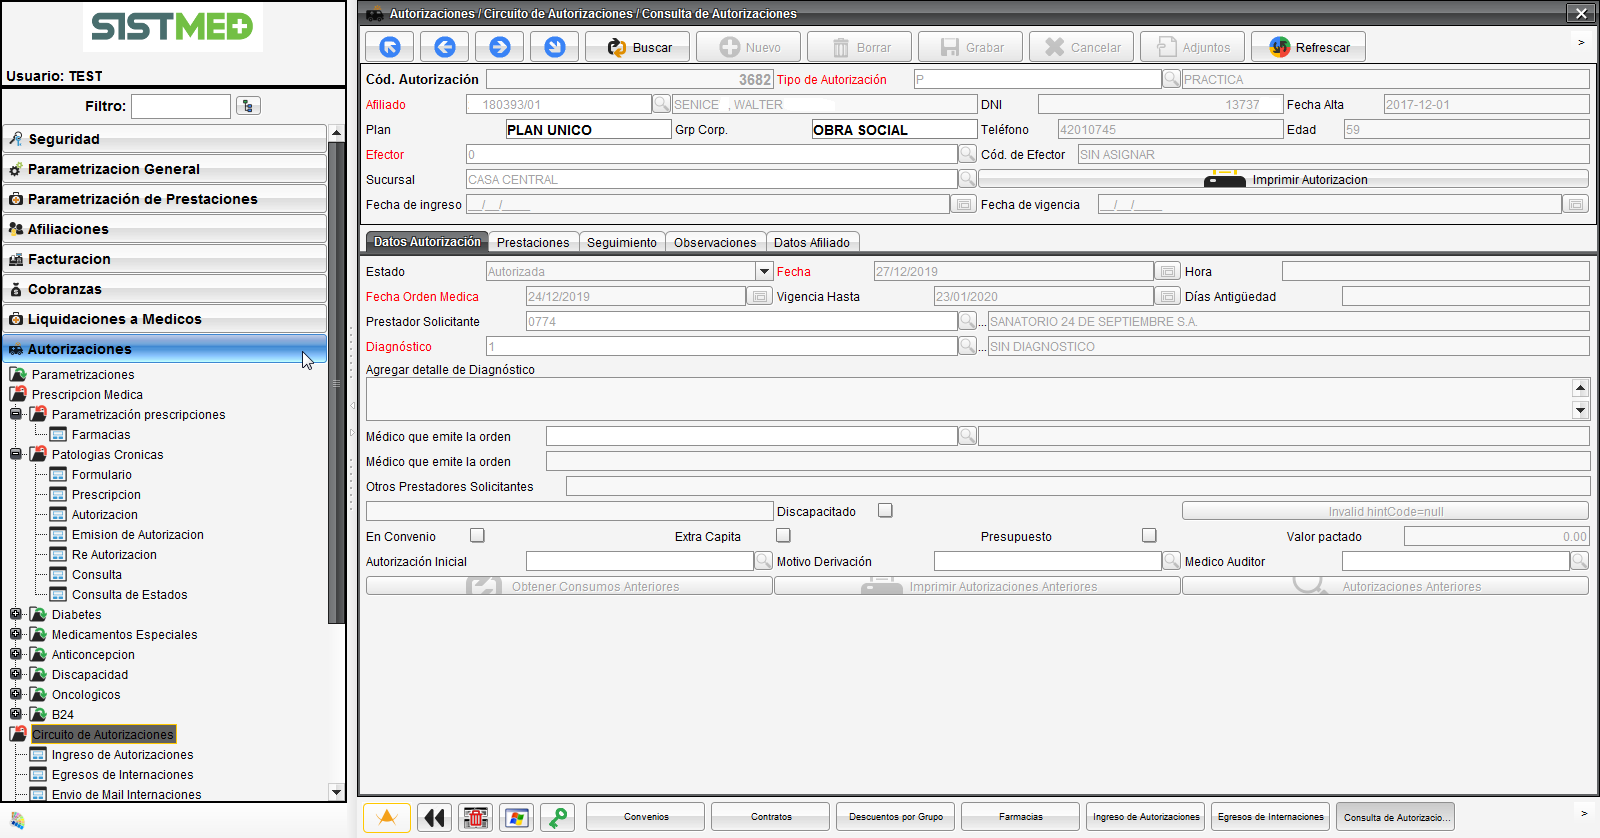This screenshot has height=838, width=1600.
Task: Switch to the Prestaciones tab
Action: (533, 243)
